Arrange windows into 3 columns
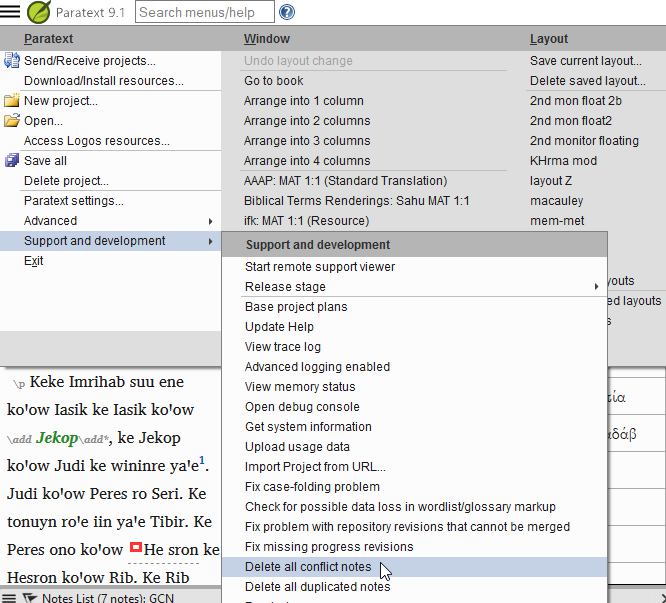The height and width of the screenshot is (603, 666). (307, 141)
